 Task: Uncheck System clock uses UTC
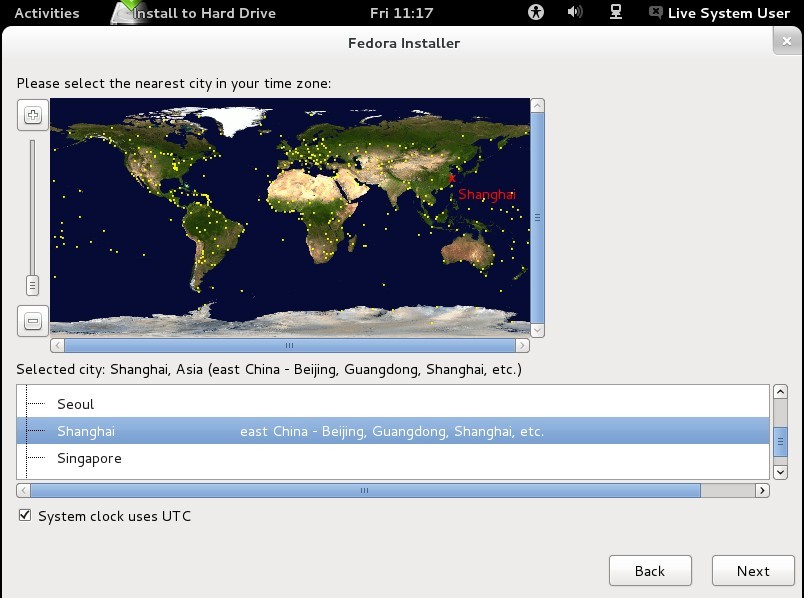(23, 516)
